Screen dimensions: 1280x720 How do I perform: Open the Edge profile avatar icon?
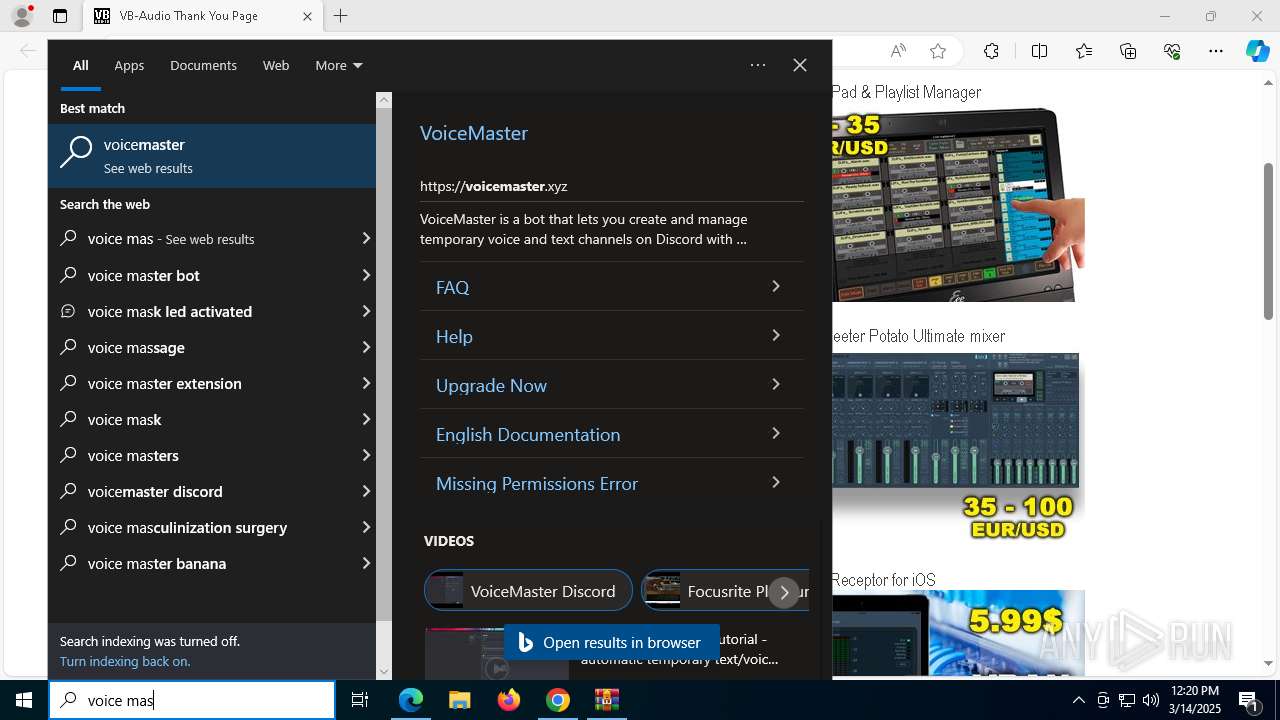(x=22, y=16)
